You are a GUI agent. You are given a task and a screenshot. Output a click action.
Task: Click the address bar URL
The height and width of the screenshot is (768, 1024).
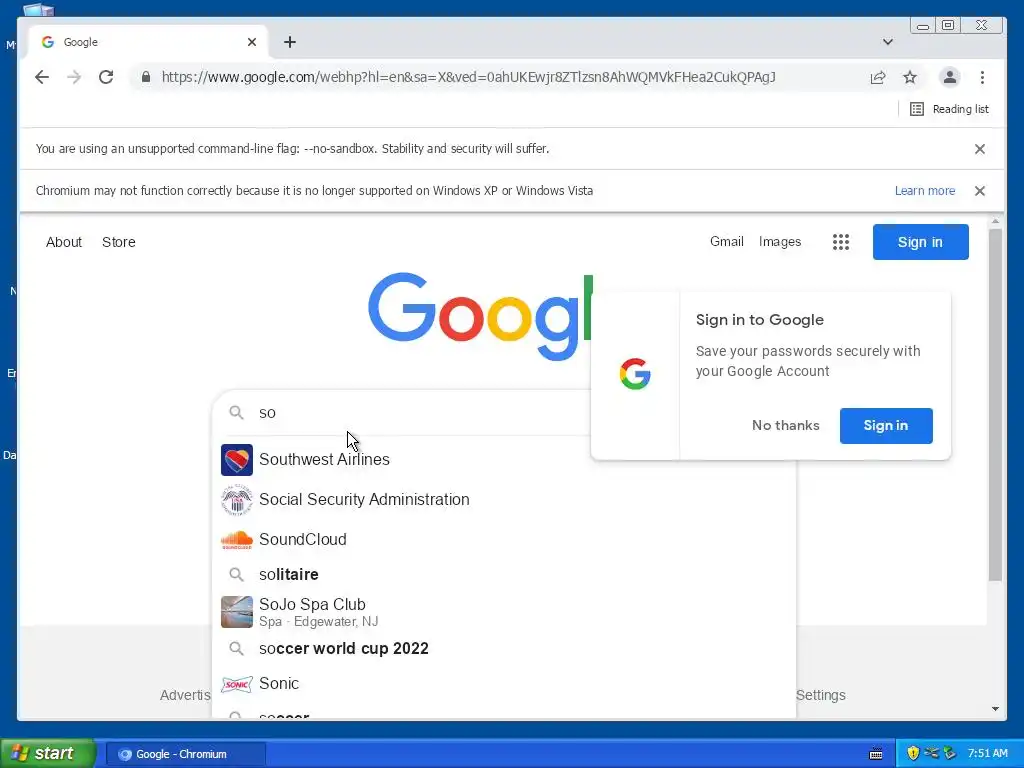pyautogui.click(x=468, y=77)
